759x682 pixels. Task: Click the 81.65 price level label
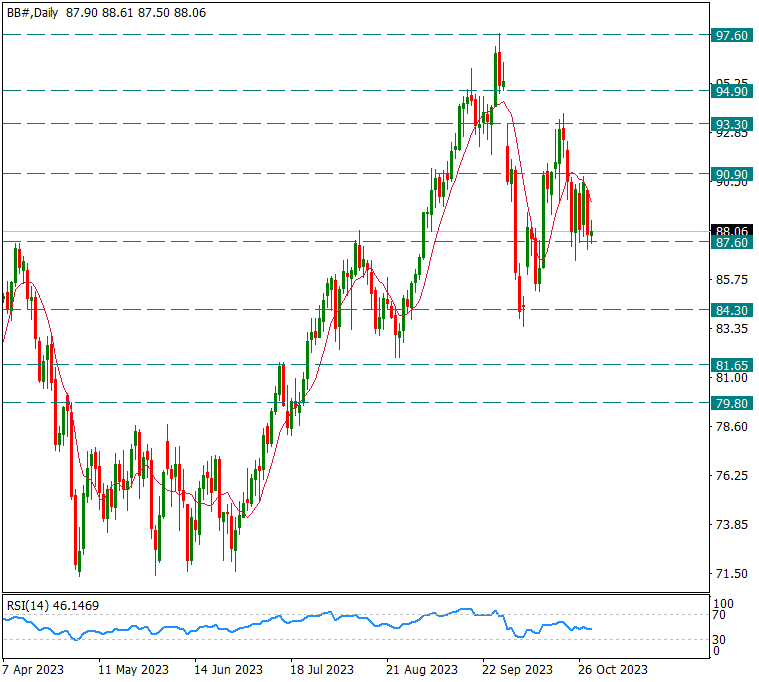pos(732,365)
